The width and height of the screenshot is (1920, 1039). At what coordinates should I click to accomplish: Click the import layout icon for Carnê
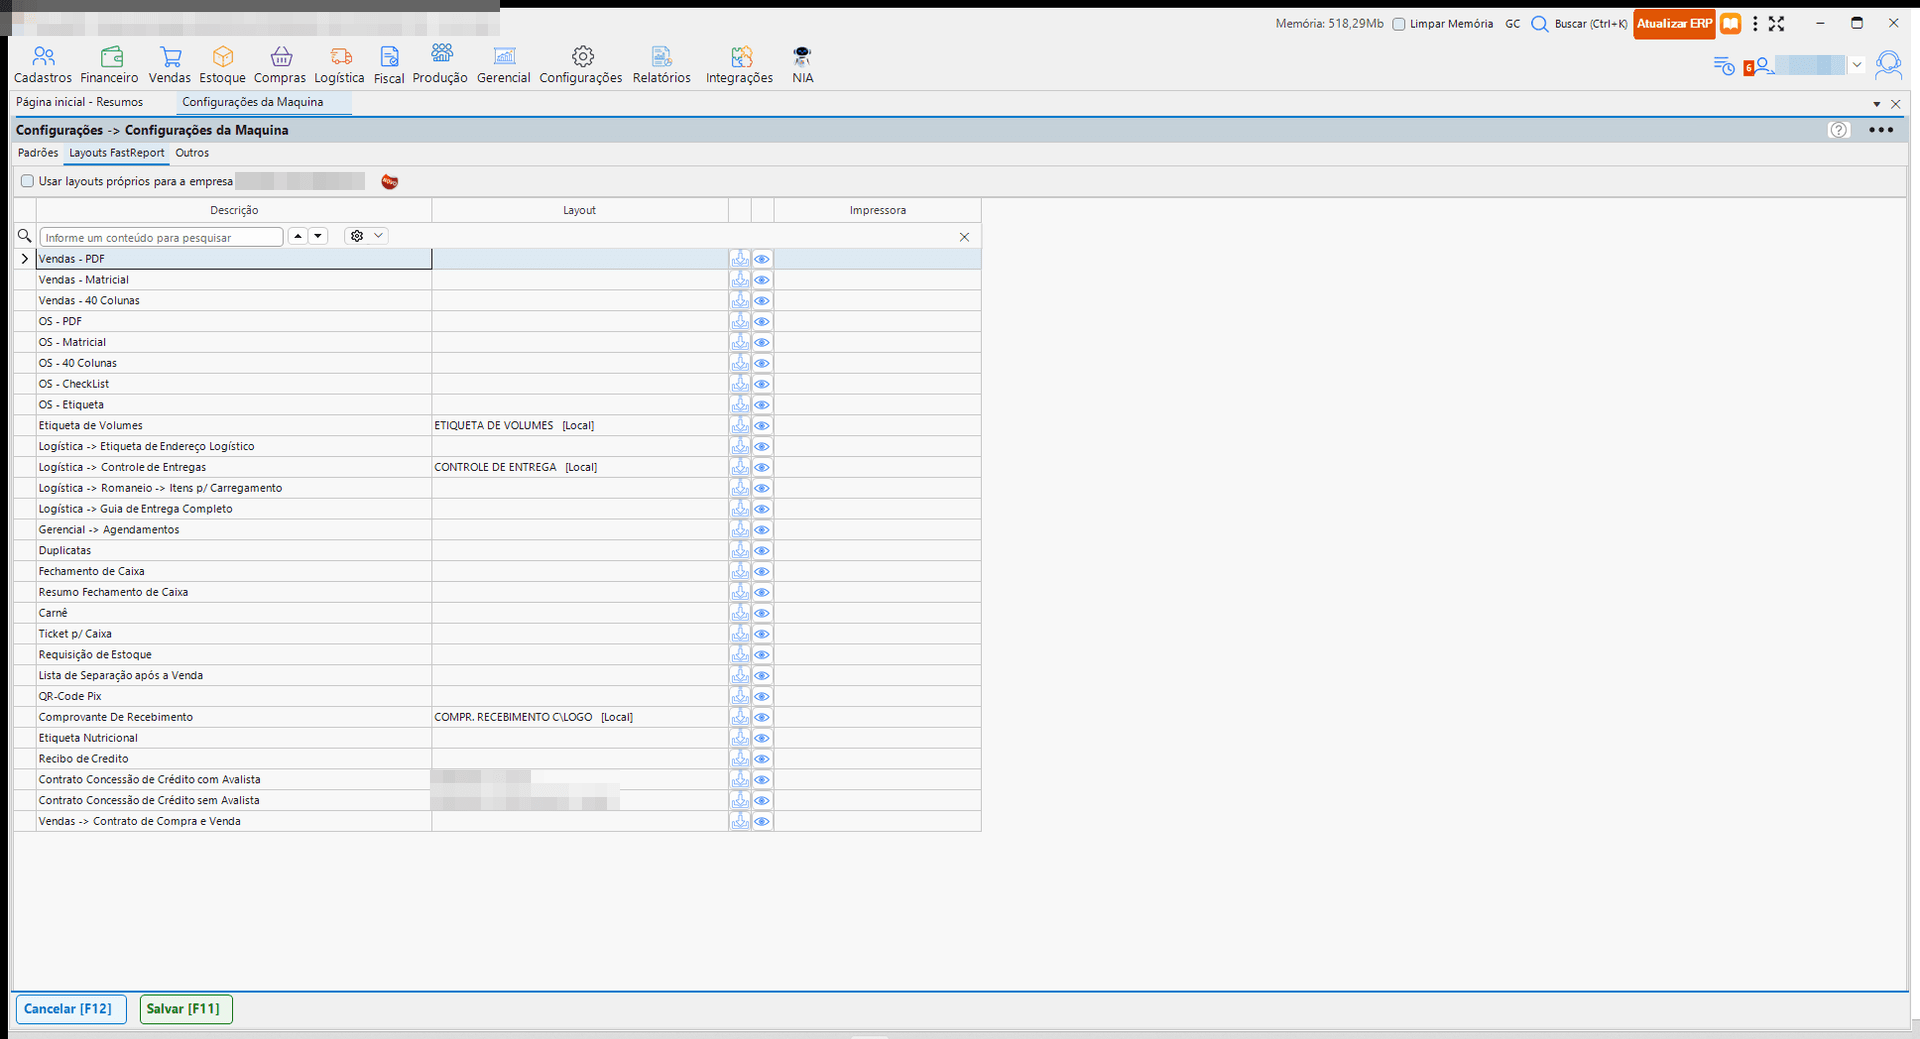pos(740,613)
